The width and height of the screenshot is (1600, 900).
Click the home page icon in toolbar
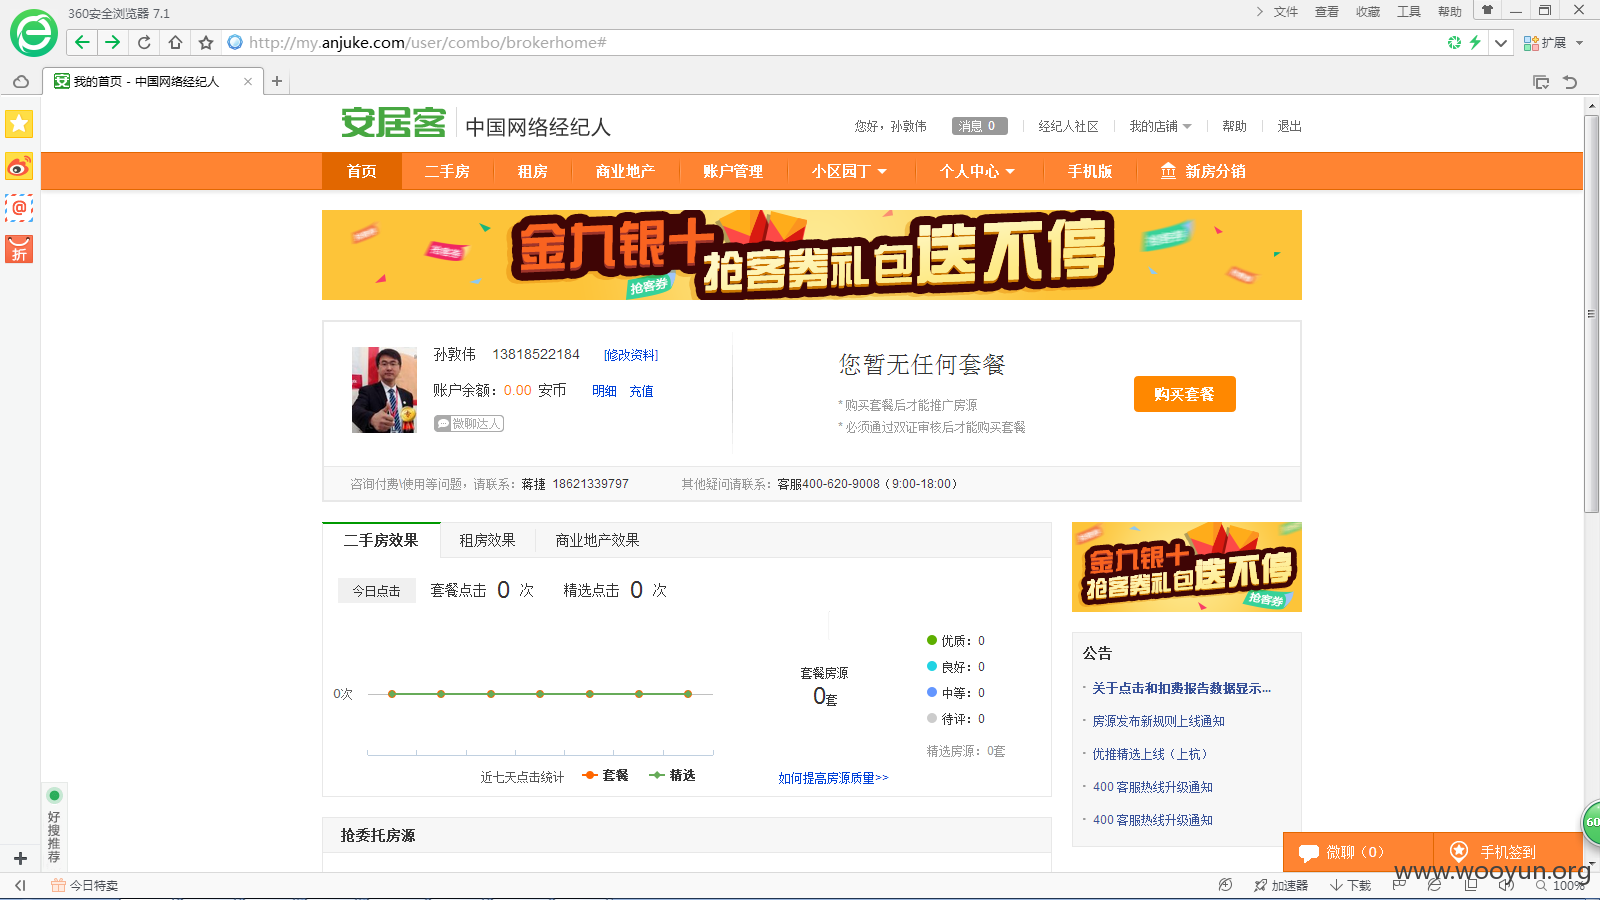[x=175, y=42]
